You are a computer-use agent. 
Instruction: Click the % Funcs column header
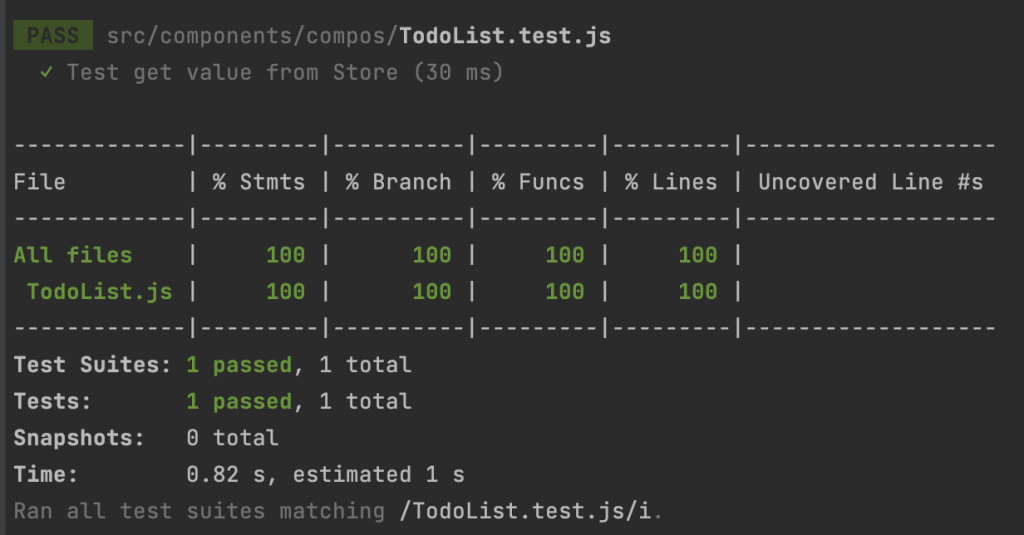click(538, 182)
